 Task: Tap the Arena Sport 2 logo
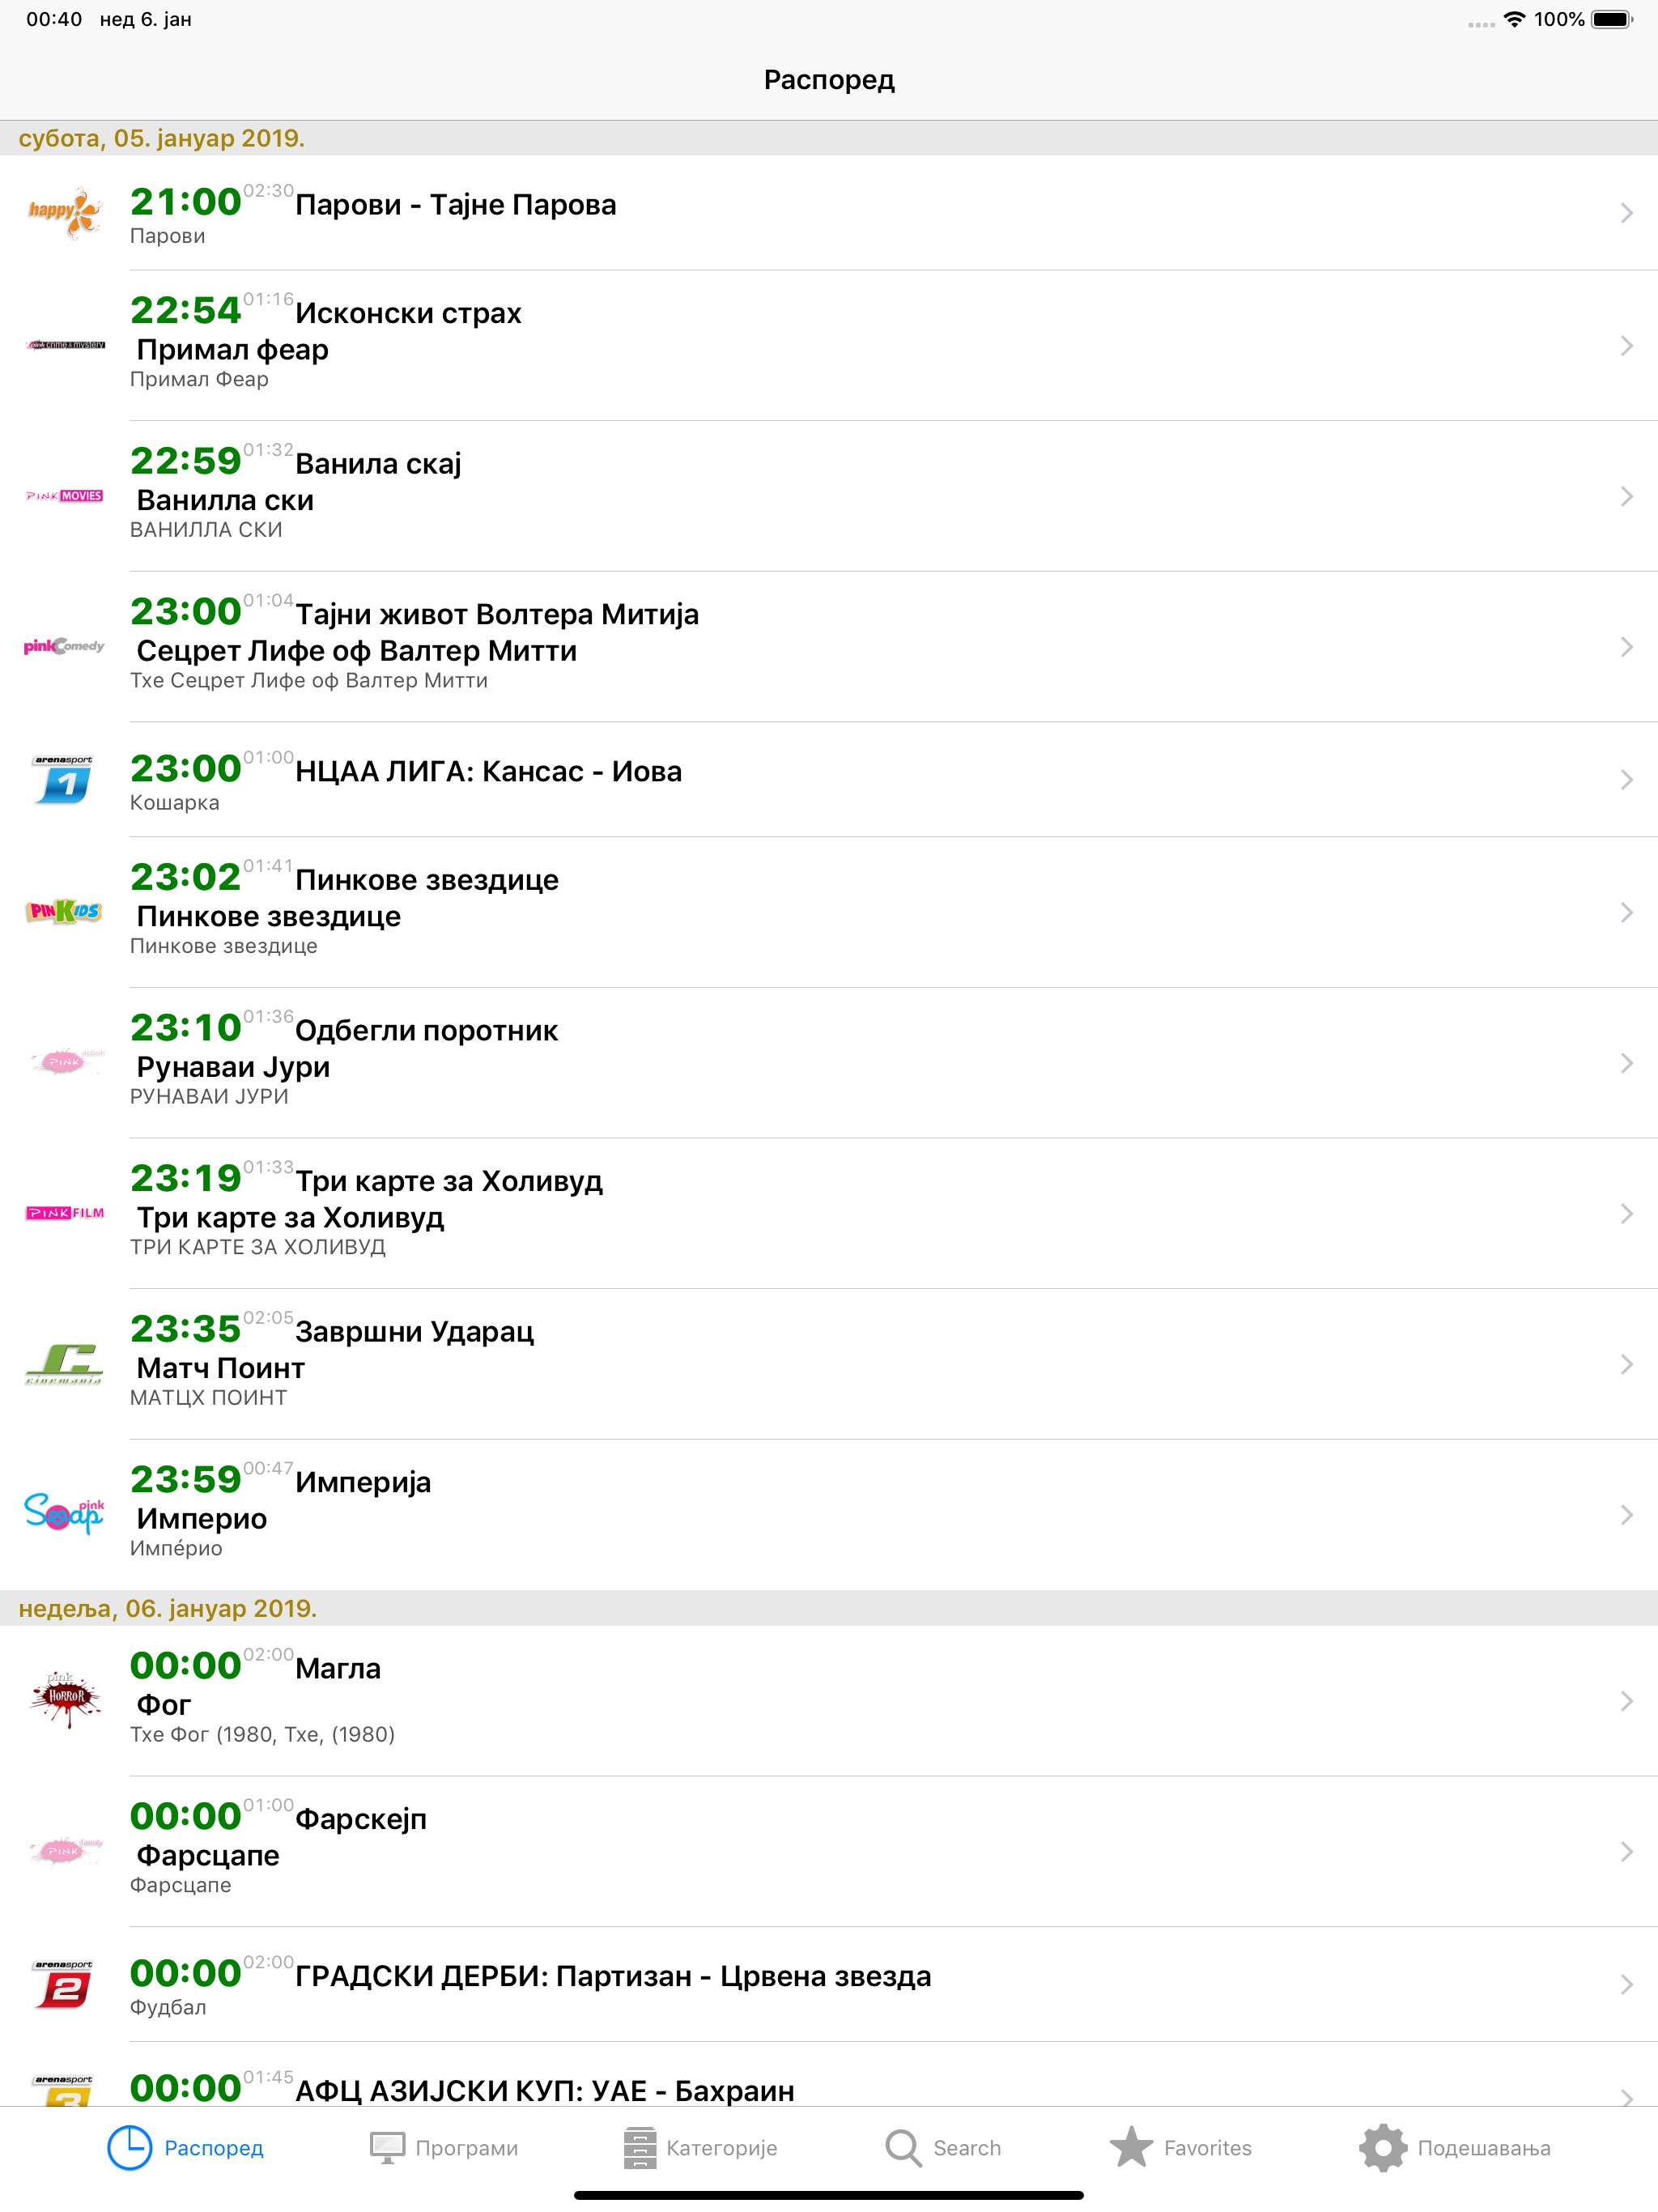tap(65, 1983)
